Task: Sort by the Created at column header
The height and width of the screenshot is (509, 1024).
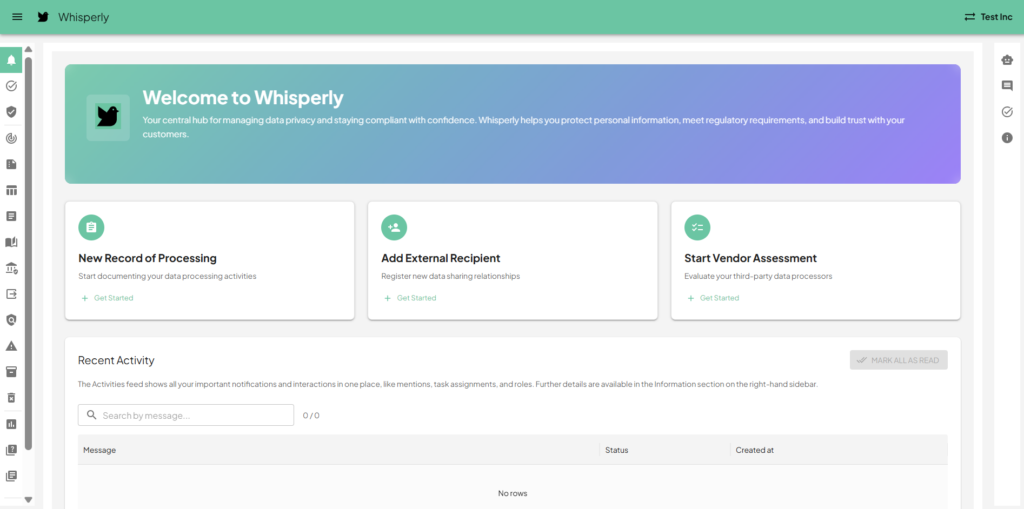Action: tap(839, 450)
